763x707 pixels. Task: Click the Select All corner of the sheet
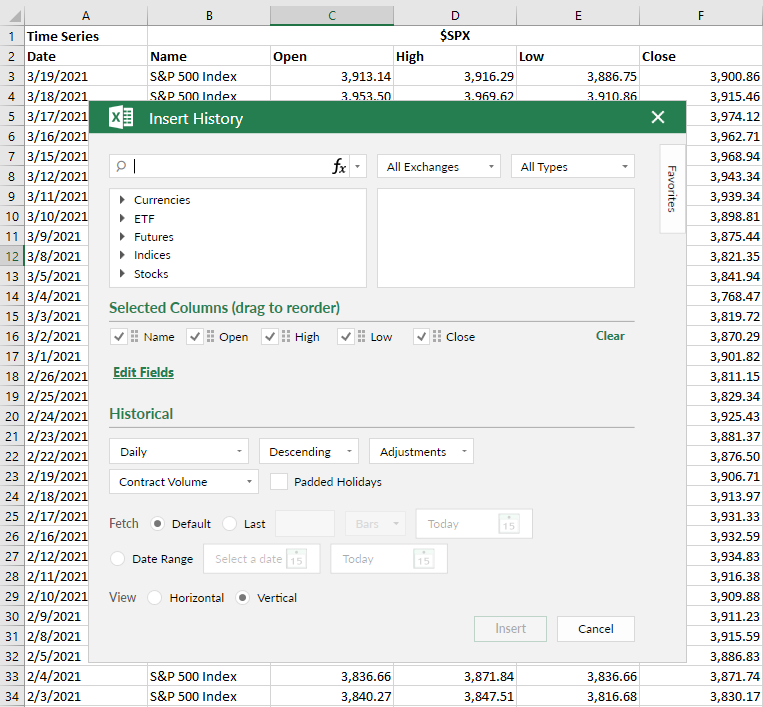(x=12, y=16)
